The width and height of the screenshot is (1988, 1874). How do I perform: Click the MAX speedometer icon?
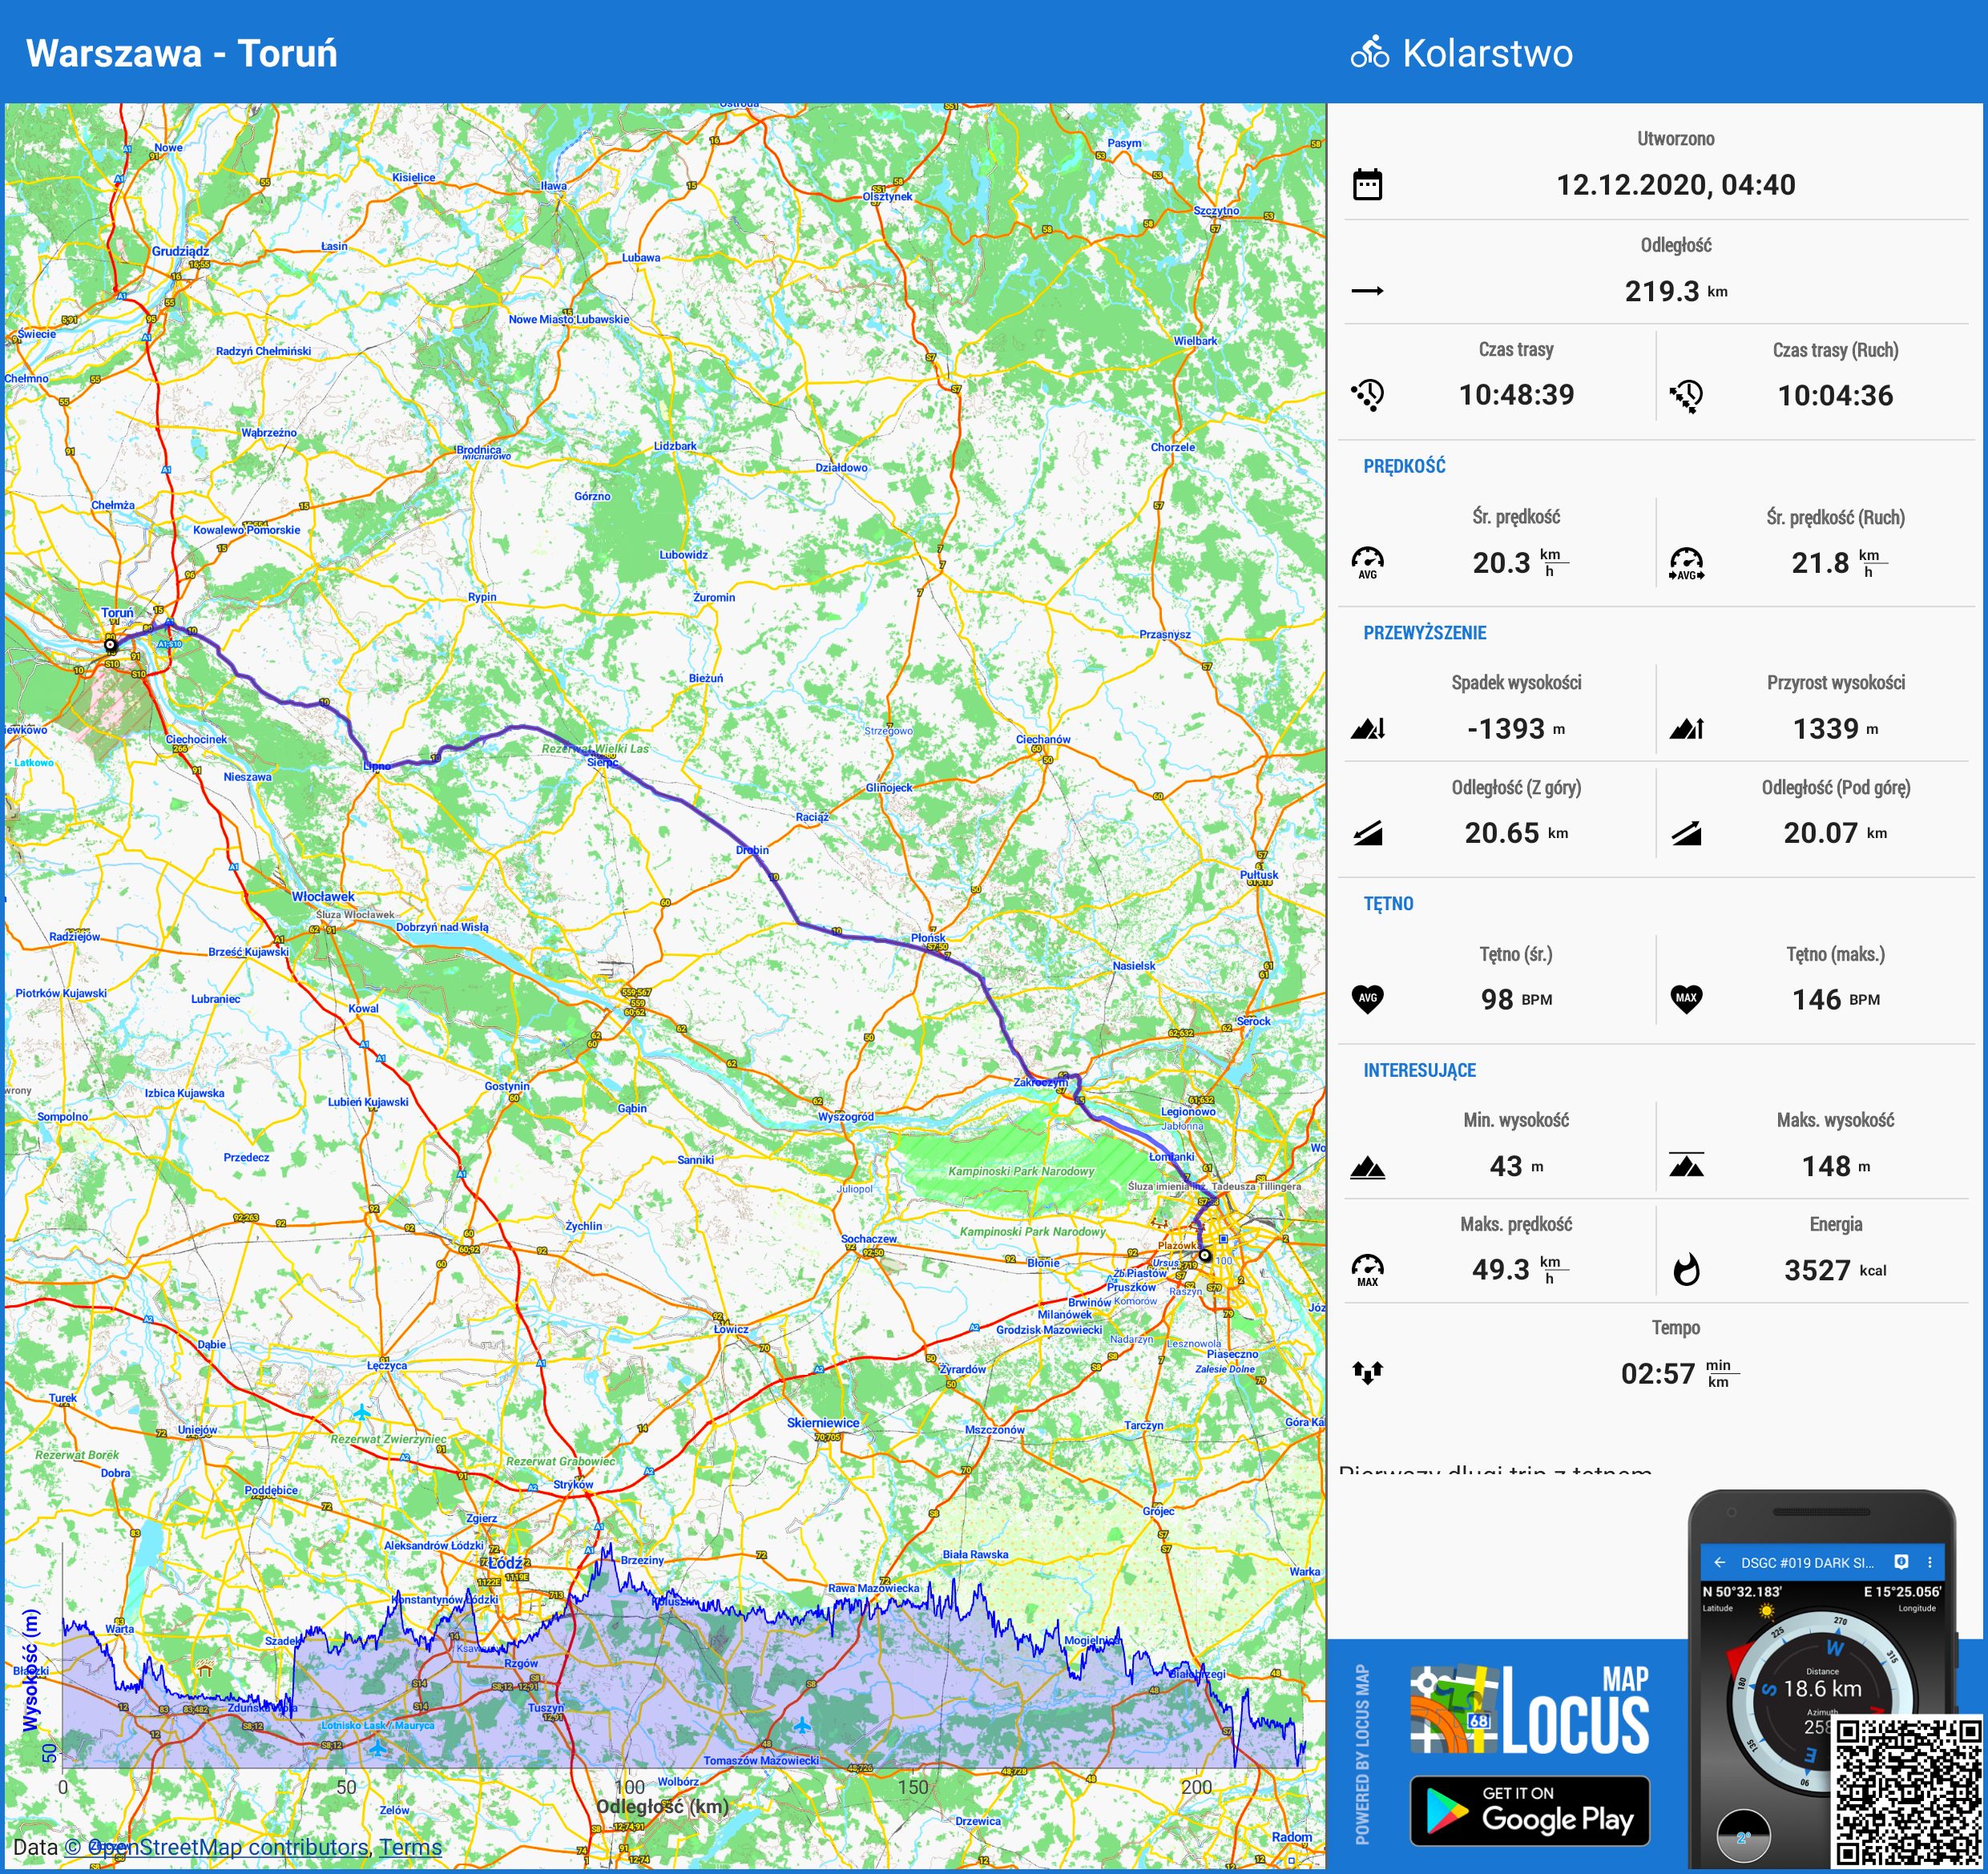1367,1270
